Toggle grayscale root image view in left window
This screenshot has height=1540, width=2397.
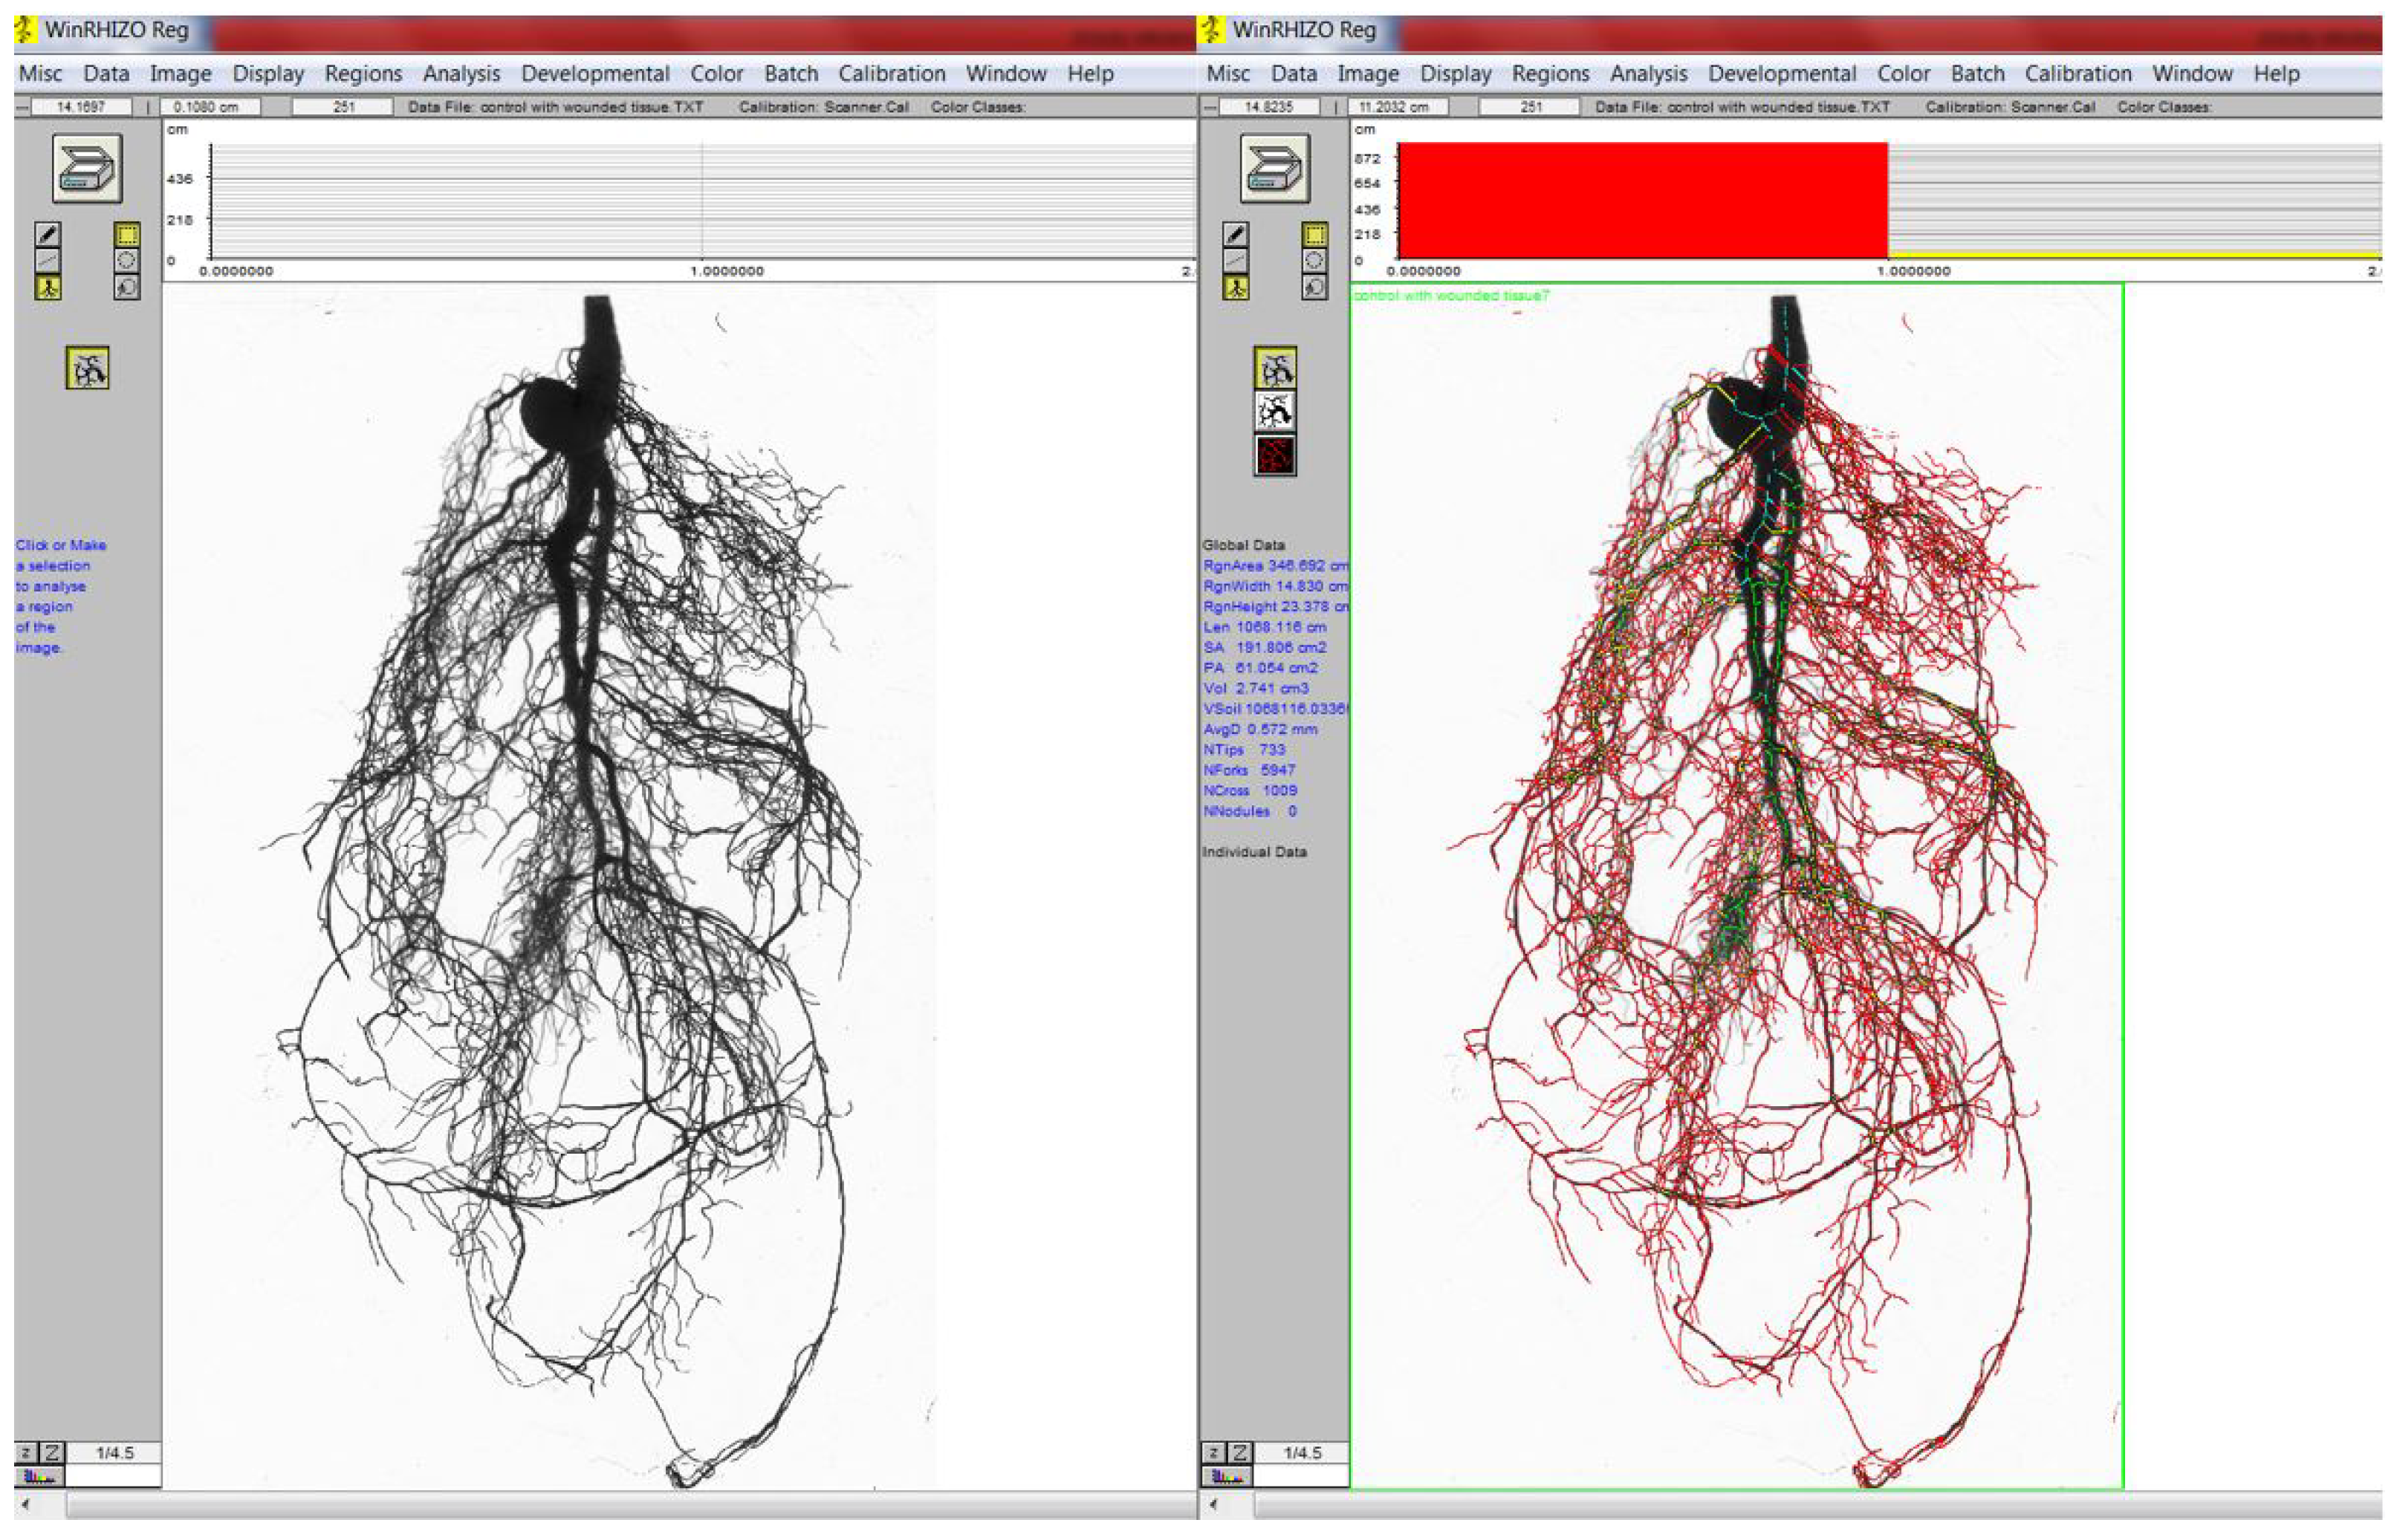pyautogui.click(x=87, y=368)
